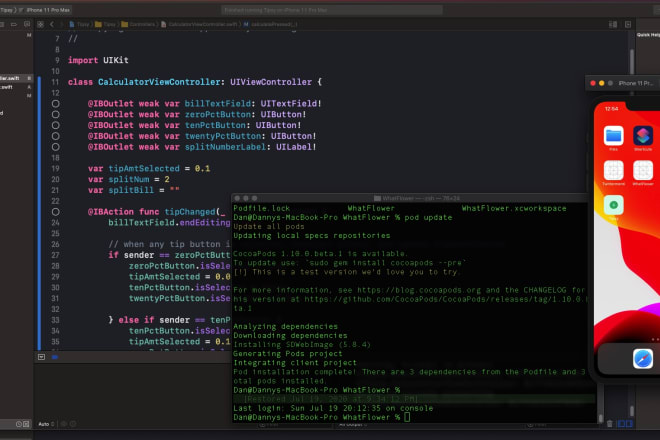Show only the variables view pane
The width and height of the screenshot is (660, 440).
click(x=621, y=424)
